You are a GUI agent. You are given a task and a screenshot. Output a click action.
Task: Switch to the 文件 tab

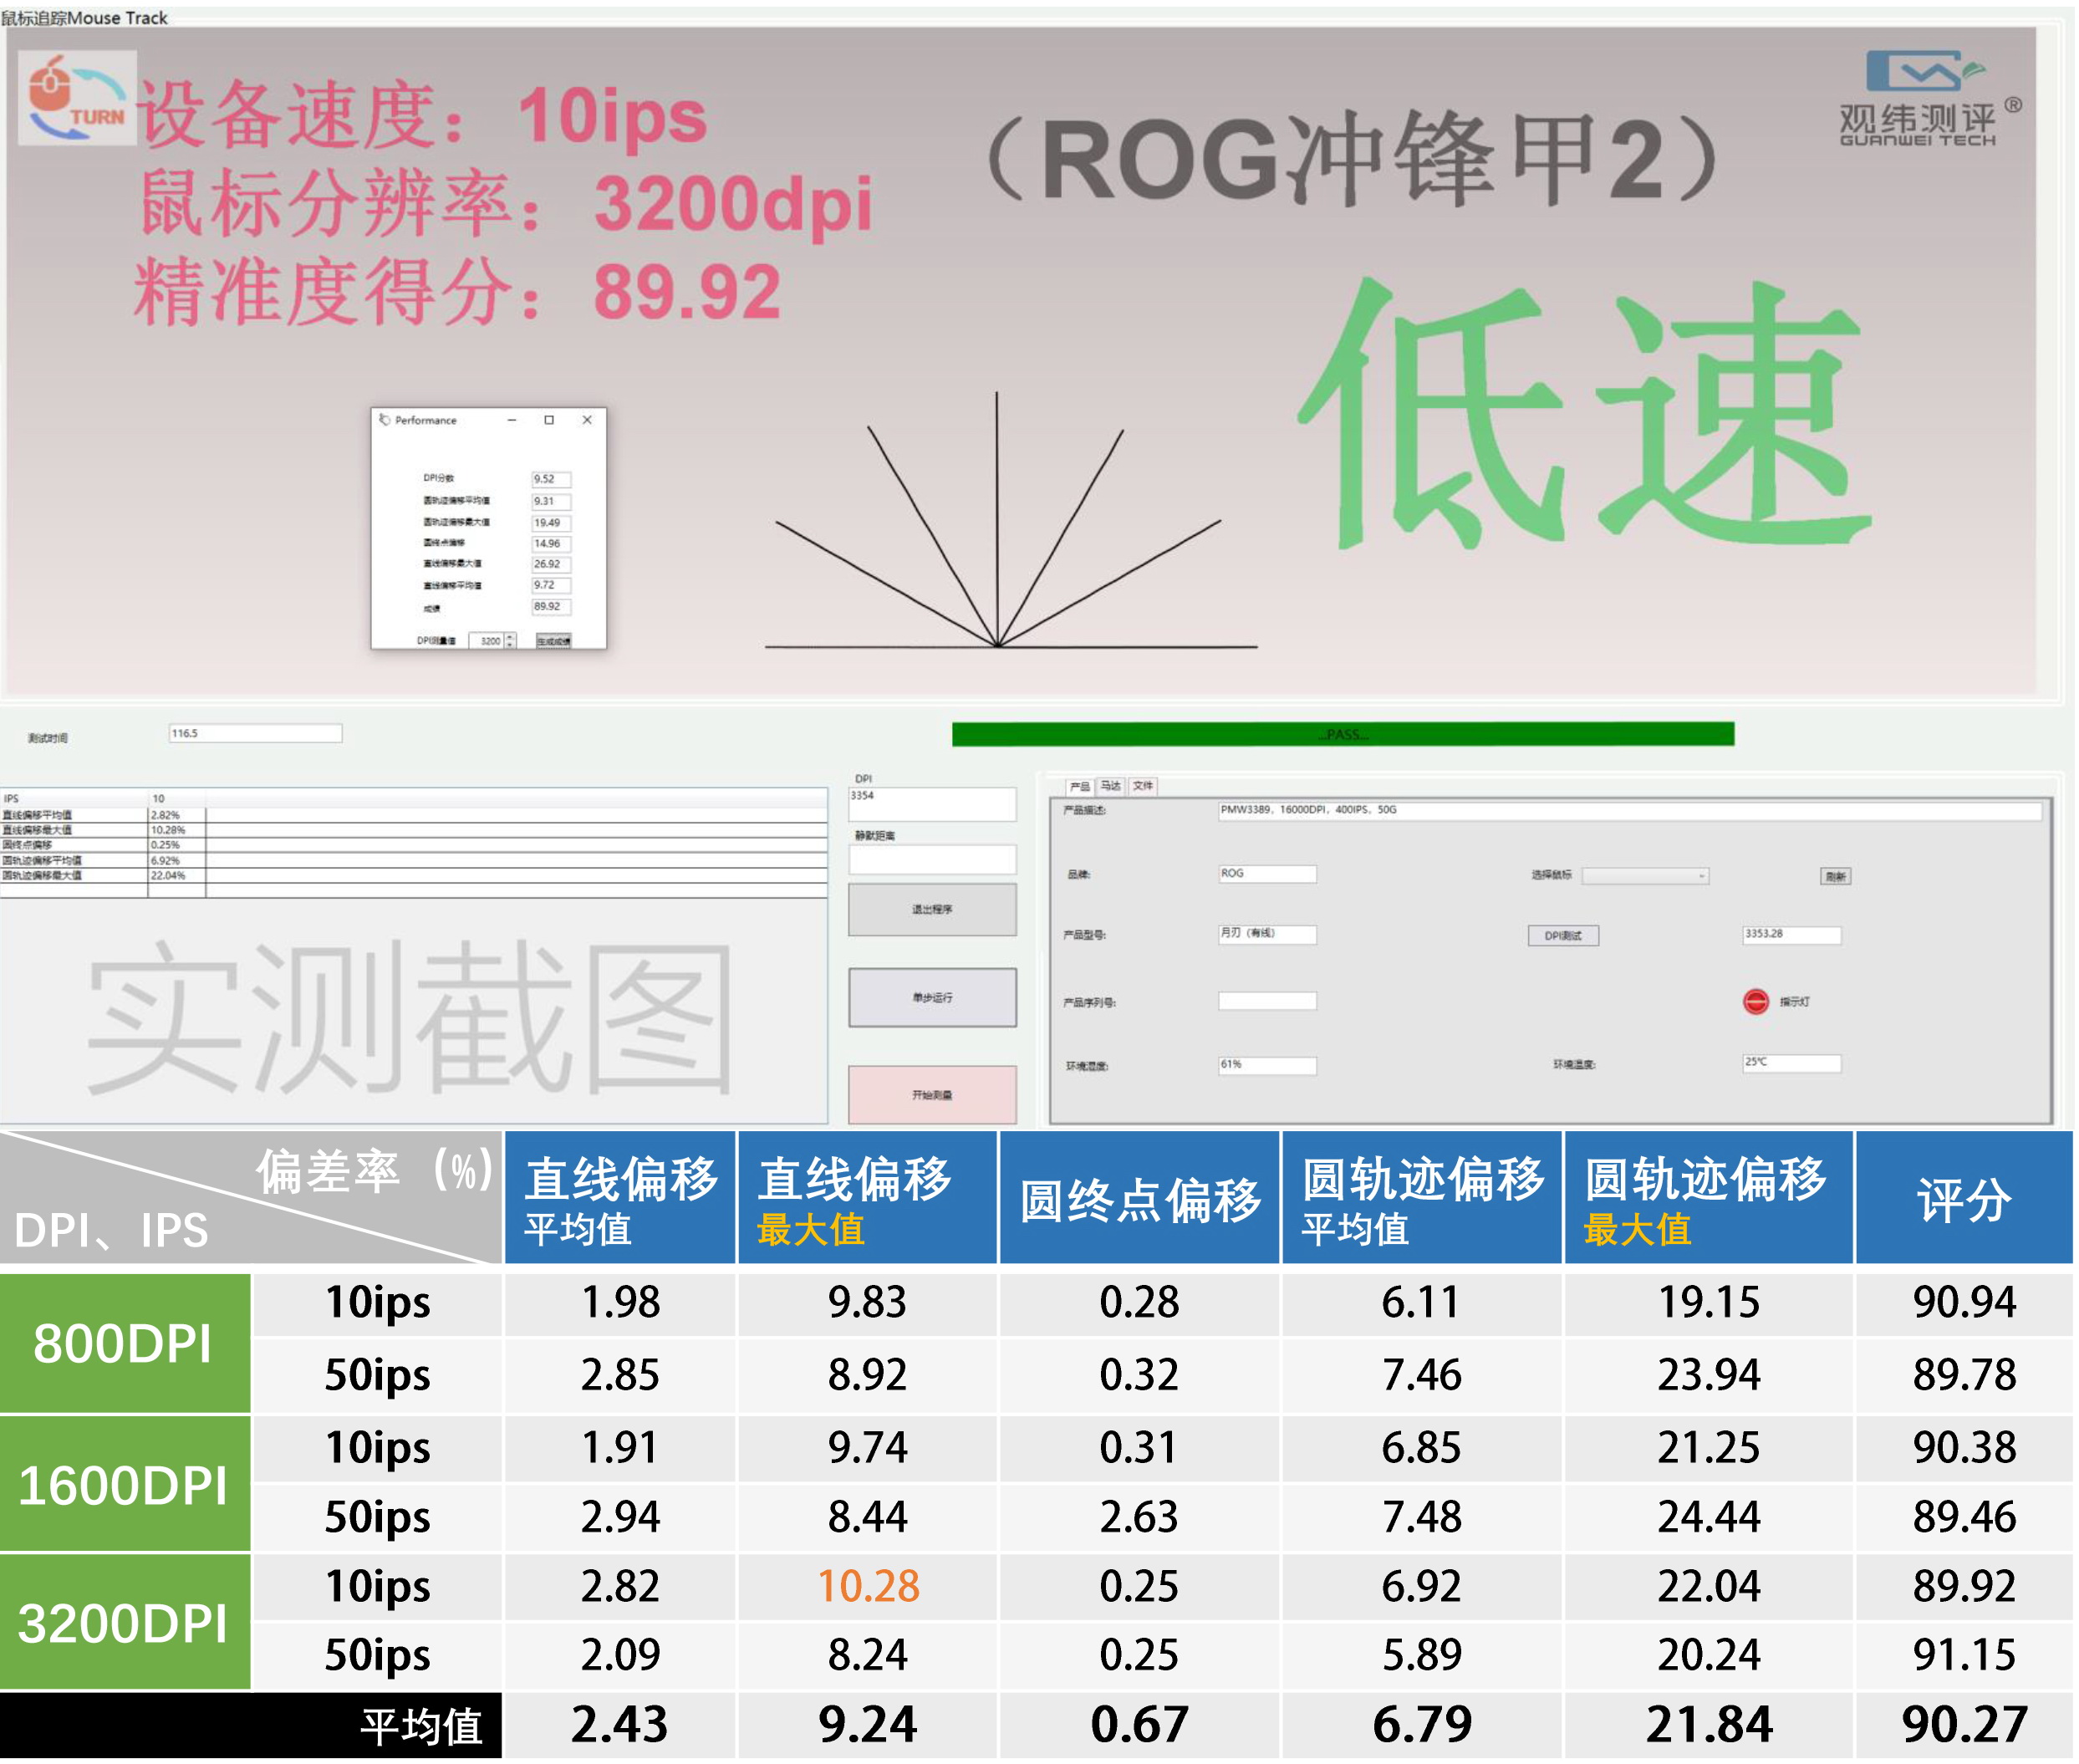click(x=1143, y=786)
